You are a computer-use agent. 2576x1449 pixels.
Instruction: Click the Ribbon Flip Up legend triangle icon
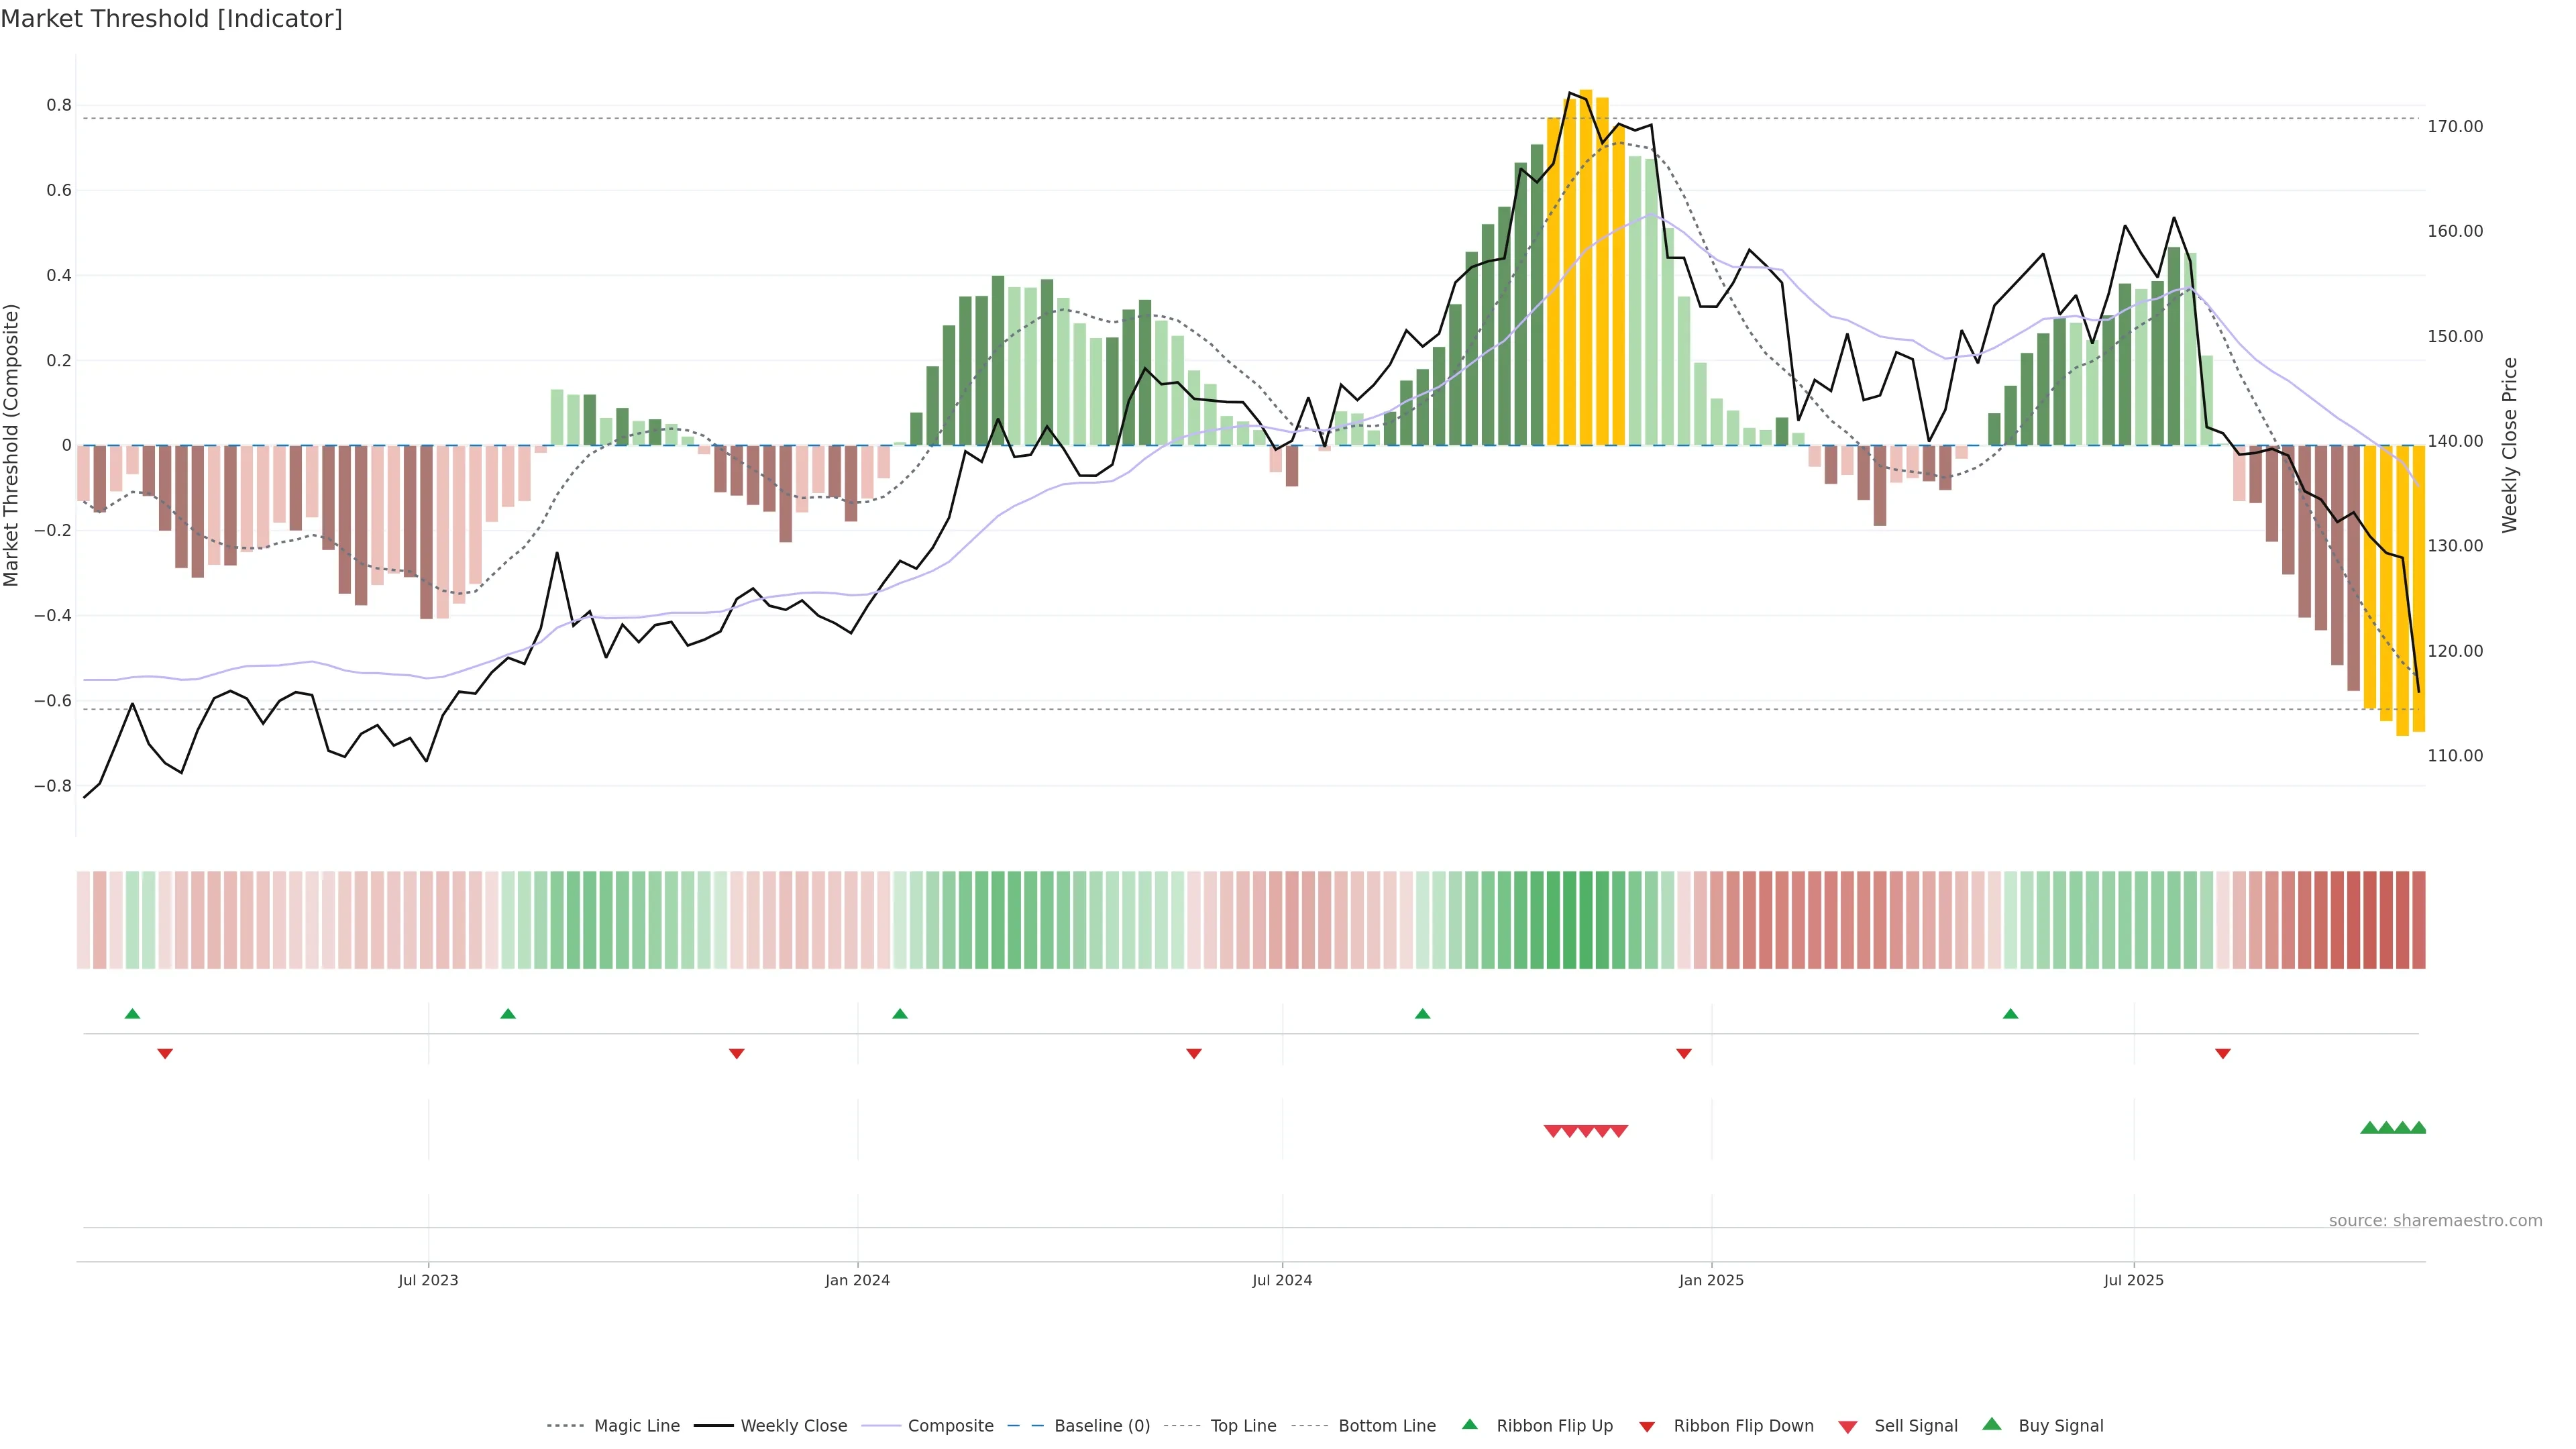[1469, 1424]
